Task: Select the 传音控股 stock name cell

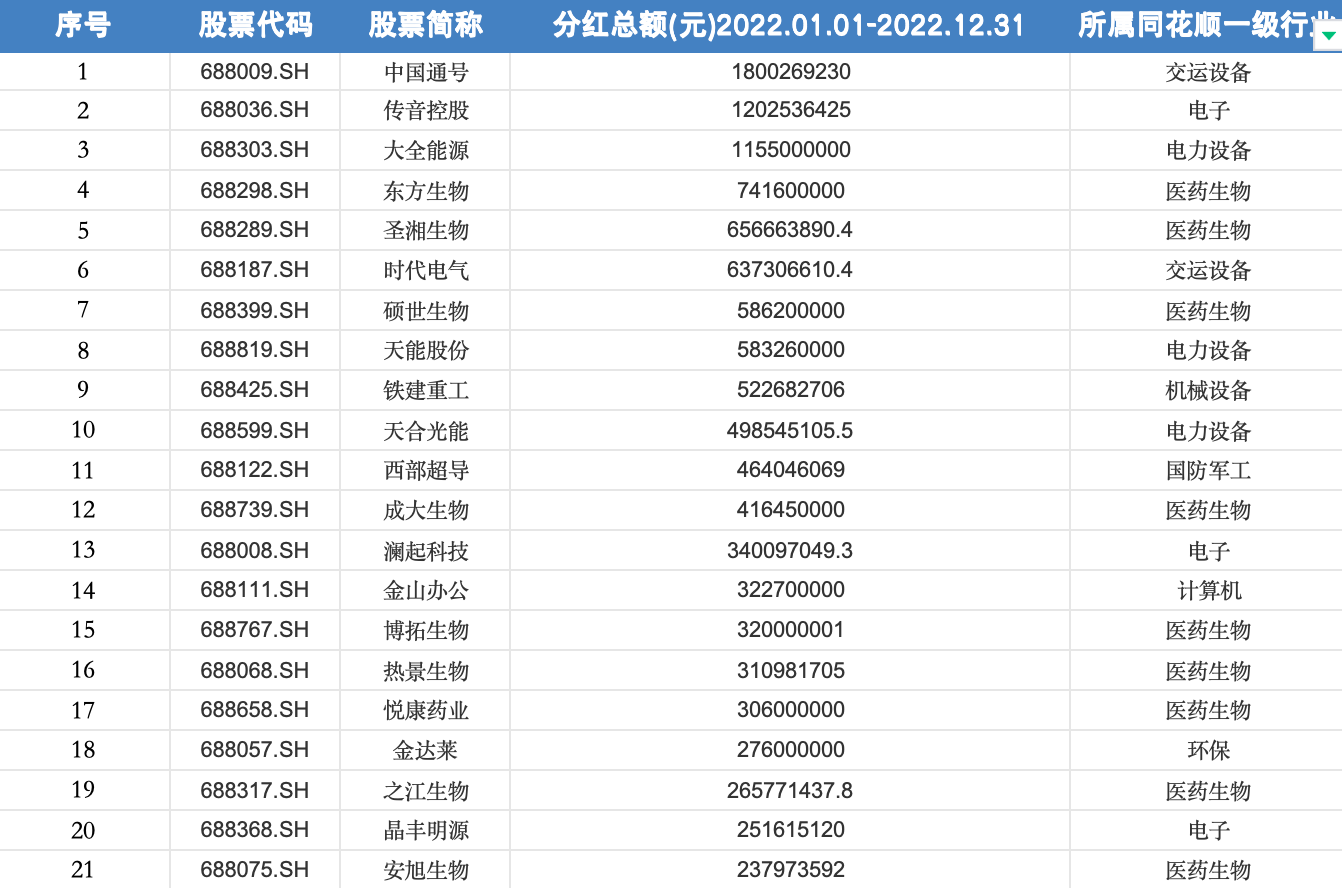Action: click(x=426, y=110)
